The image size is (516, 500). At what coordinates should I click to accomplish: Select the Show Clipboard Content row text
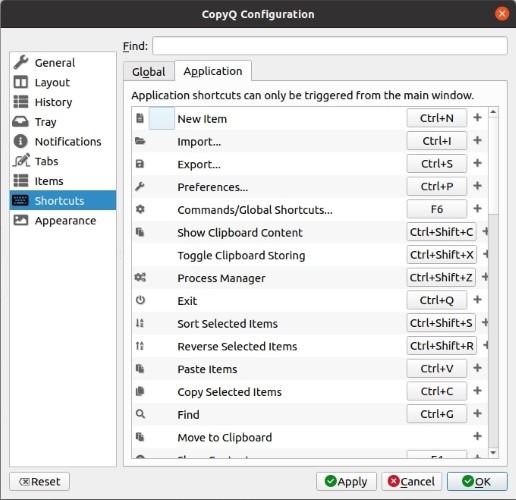(x=240, y=233)
